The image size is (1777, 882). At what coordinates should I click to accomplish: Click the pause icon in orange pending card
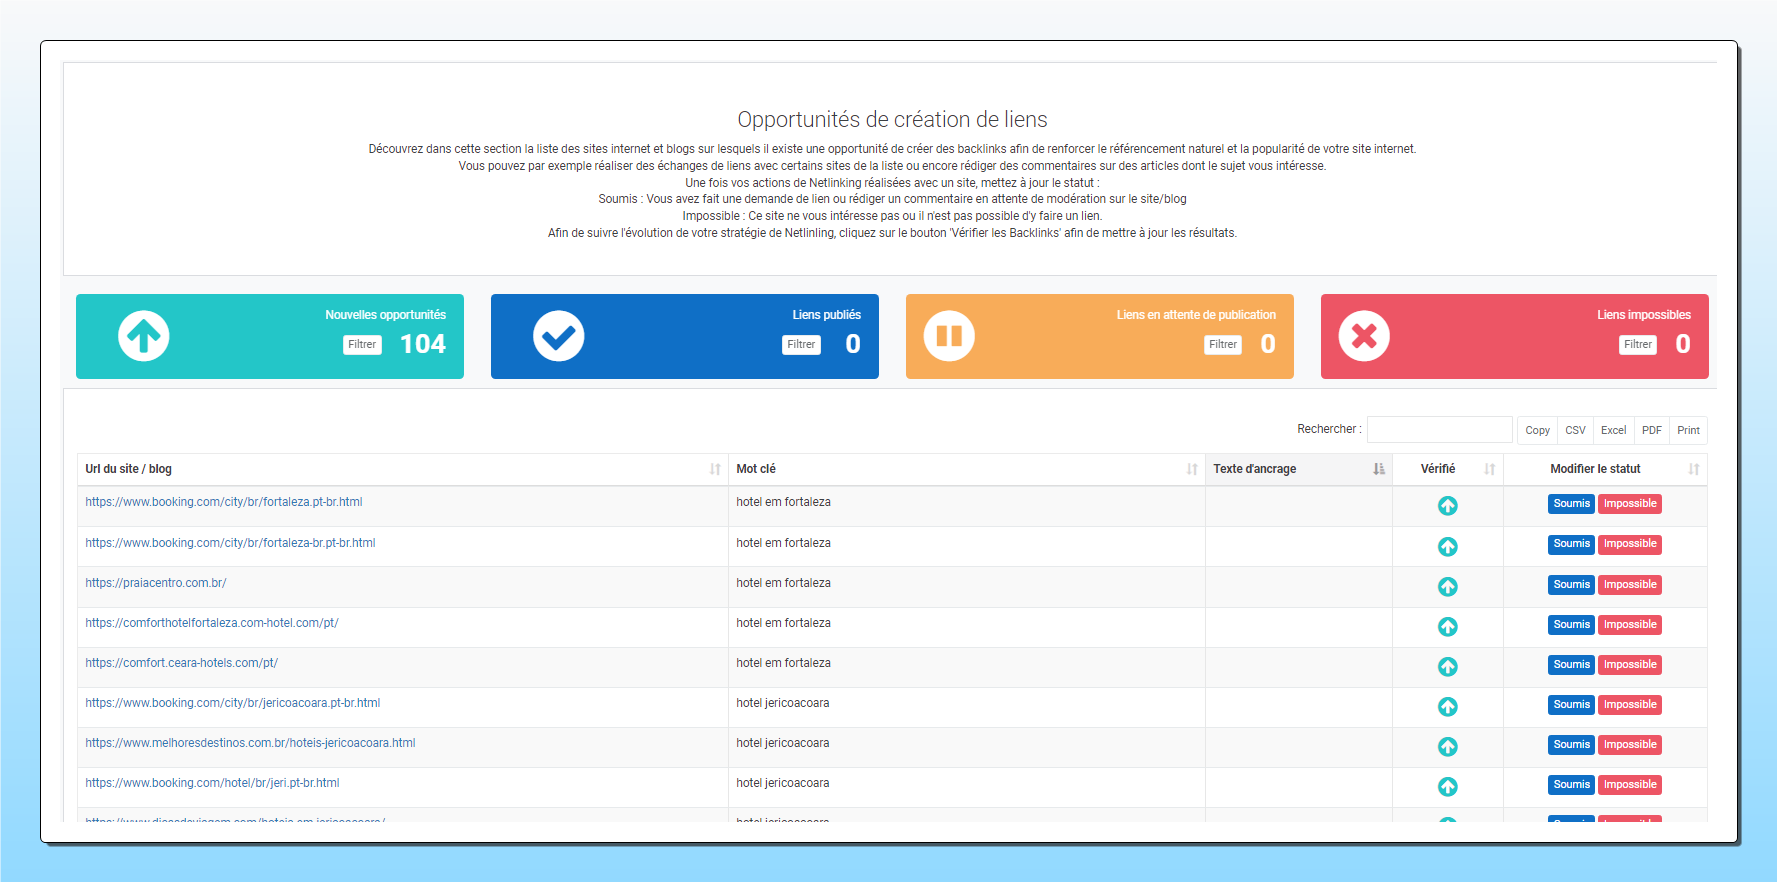click(x=948, y=336)
